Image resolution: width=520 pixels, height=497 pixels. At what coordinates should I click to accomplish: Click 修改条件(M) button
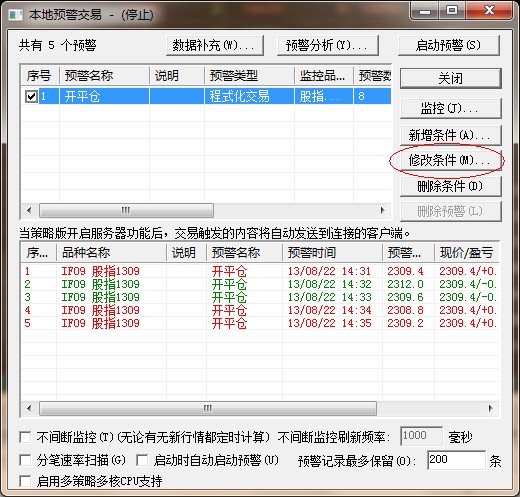pos(451,161)
